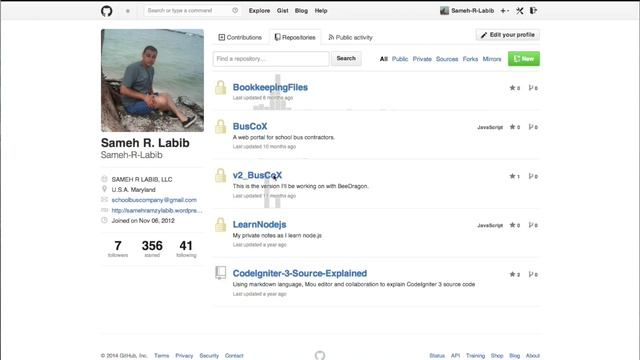
Task: Click fork count on BookkeepingFiles row
Action: click(x=533, y=88)
